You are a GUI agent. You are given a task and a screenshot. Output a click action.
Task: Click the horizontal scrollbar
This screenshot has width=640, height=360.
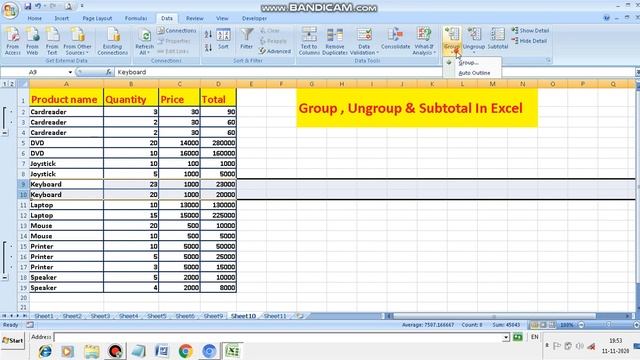click(x=493, y=316)
